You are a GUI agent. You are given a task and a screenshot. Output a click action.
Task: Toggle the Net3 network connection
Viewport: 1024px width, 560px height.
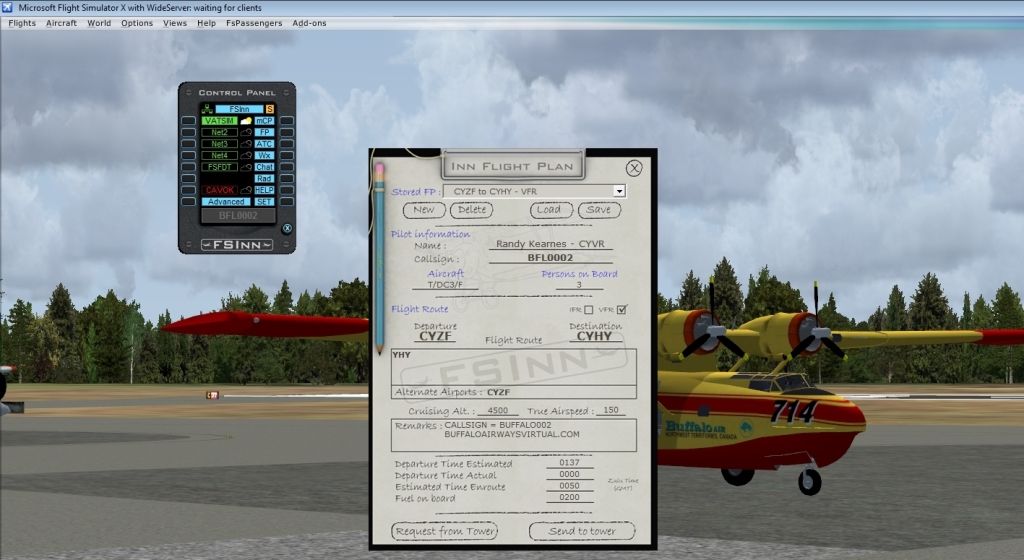click(219, 144)
